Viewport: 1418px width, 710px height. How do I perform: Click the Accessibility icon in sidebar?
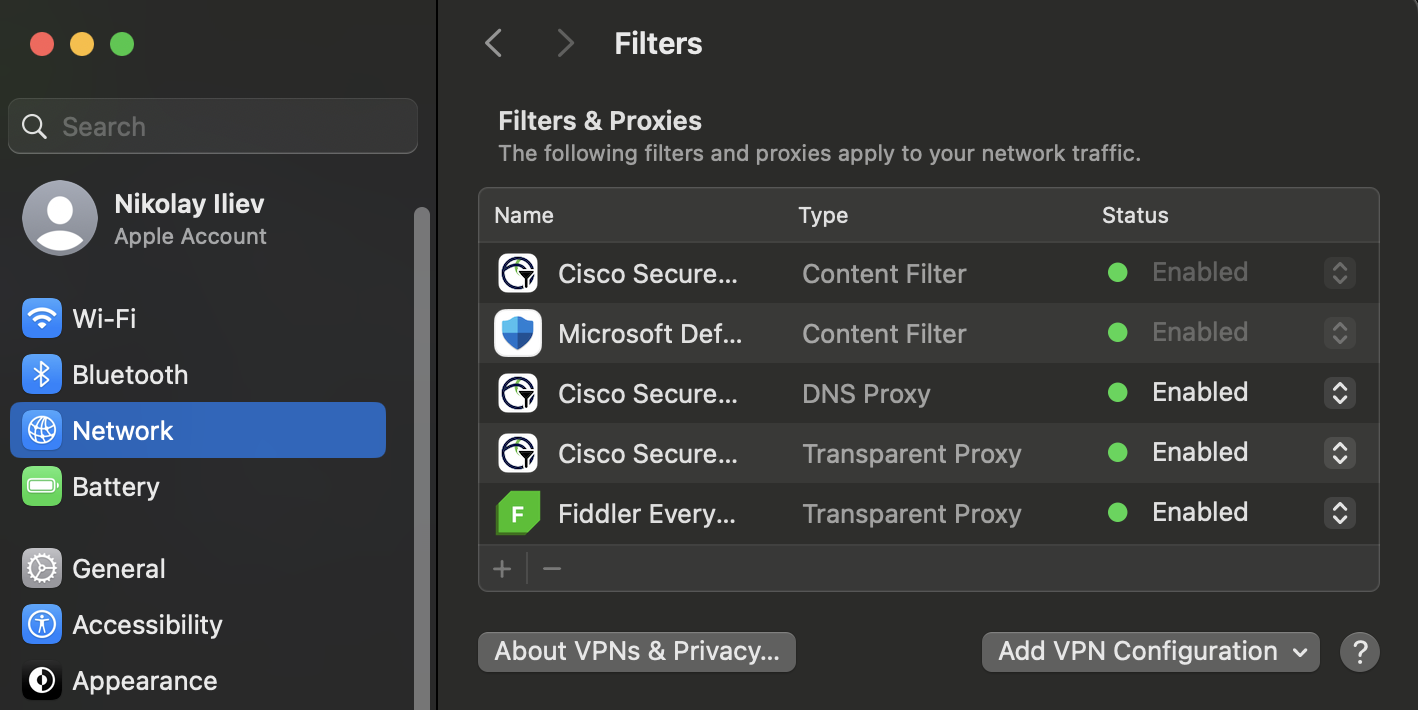point(42,625)
